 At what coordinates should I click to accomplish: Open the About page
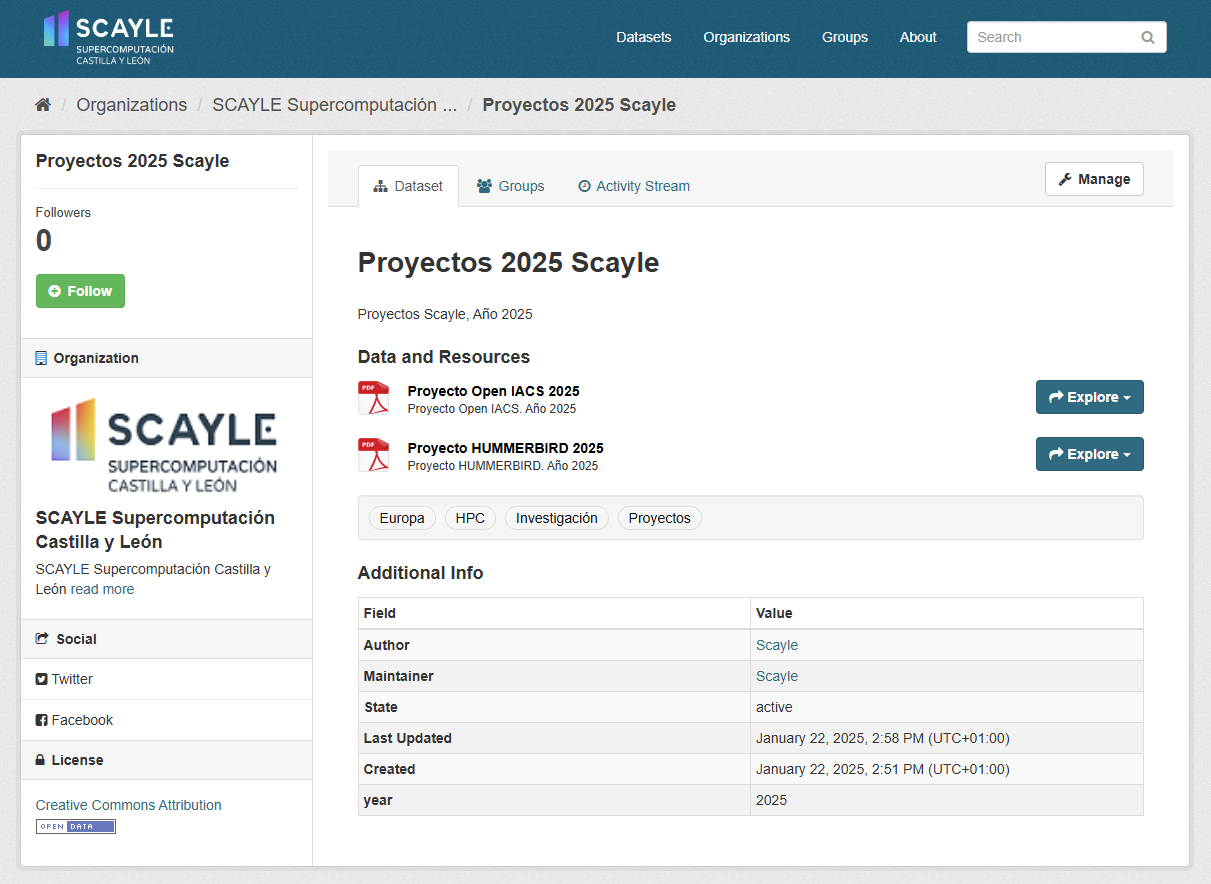click(x=918, y=37)
